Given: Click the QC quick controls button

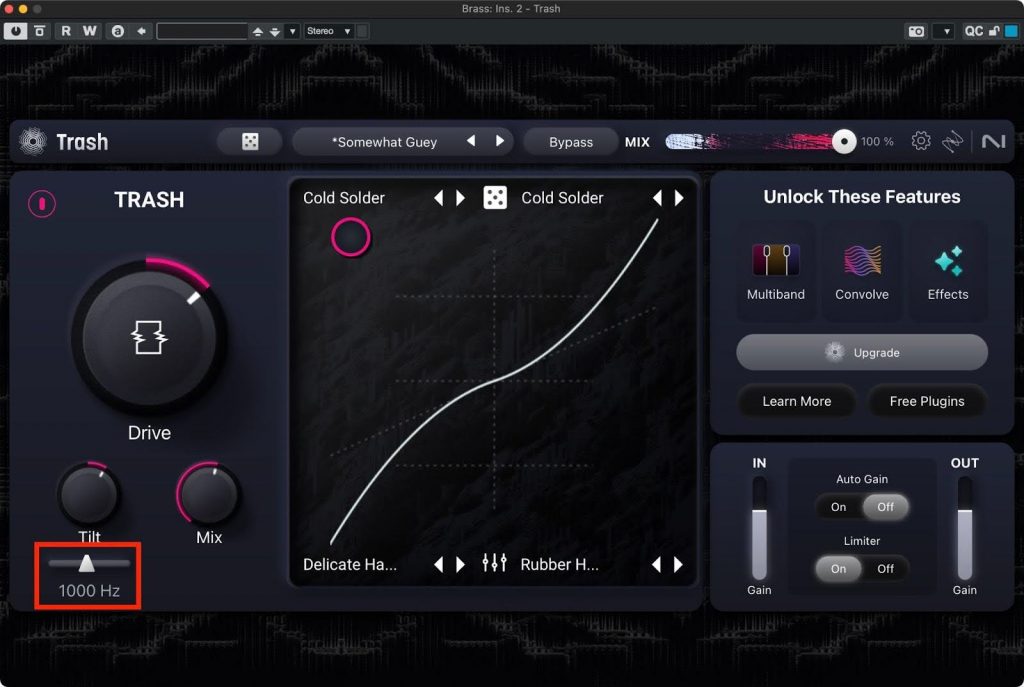Looking at the screenshot, I should pos(973,31).
